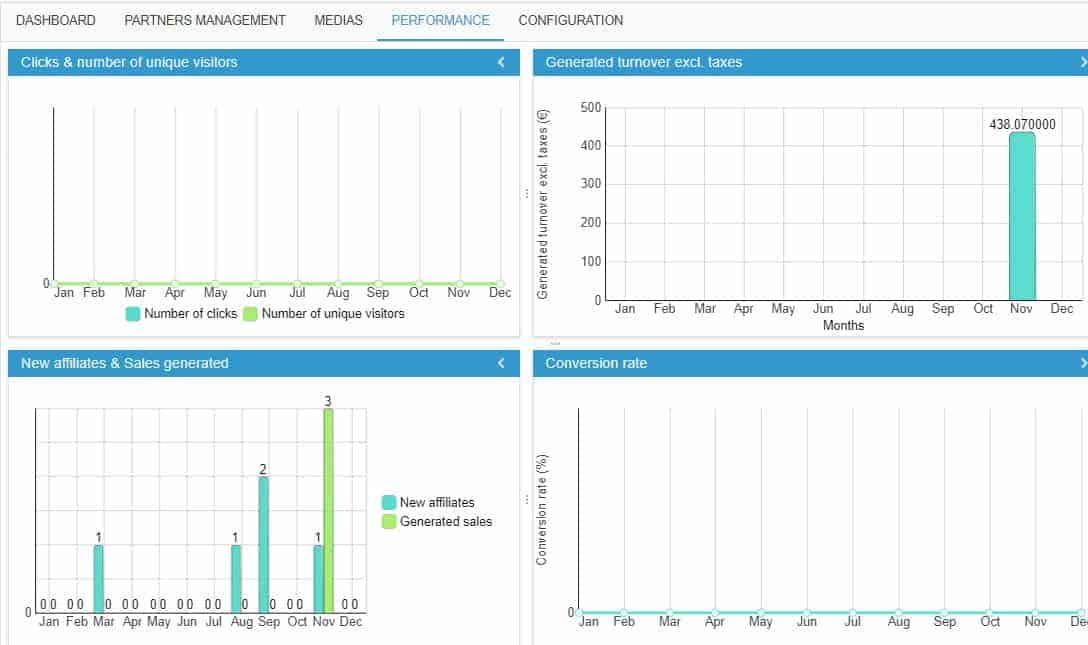Select the Performance tab
This screenshot has width=1088, height=645.
pyautogui.click(x=440, y=20)
